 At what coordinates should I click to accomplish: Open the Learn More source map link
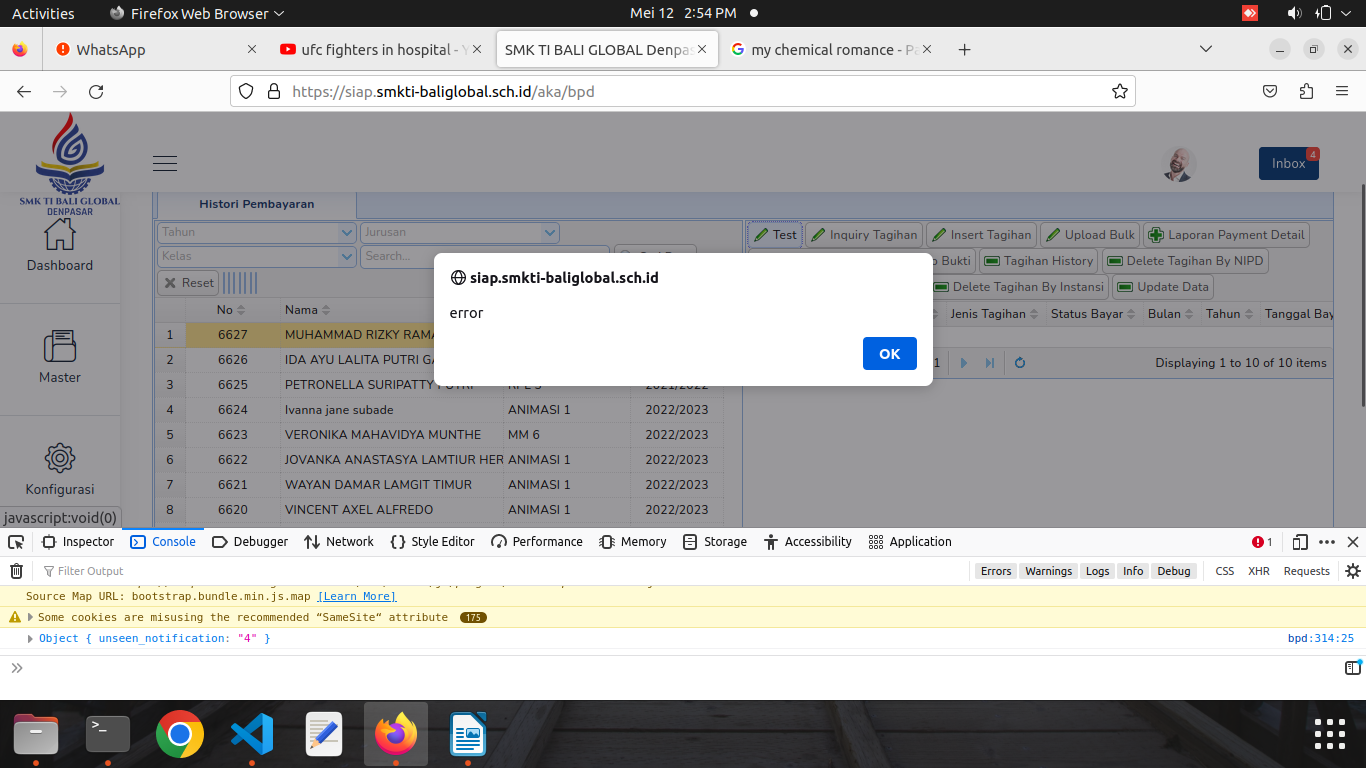point(356,596)
